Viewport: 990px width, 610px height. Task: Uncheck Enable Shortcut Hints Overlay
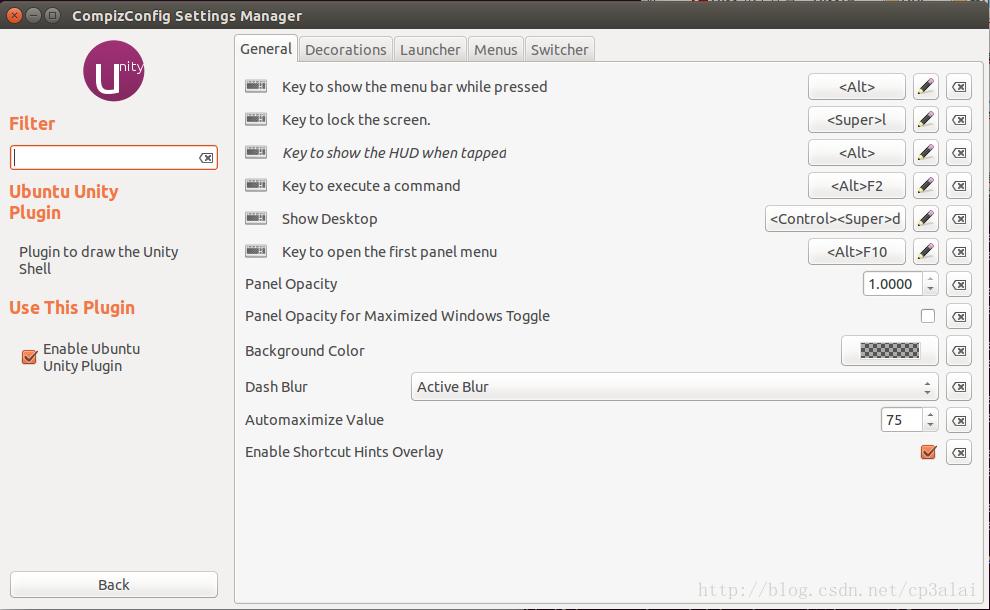coord(928,452)
